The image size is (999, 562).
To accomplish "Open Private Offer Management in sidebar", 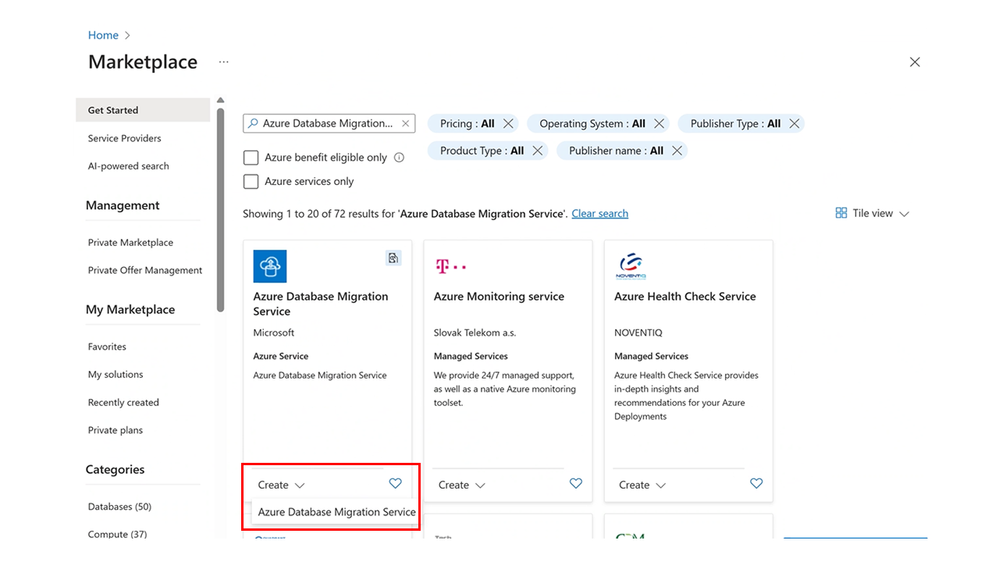I will click(x=145, y=271).
